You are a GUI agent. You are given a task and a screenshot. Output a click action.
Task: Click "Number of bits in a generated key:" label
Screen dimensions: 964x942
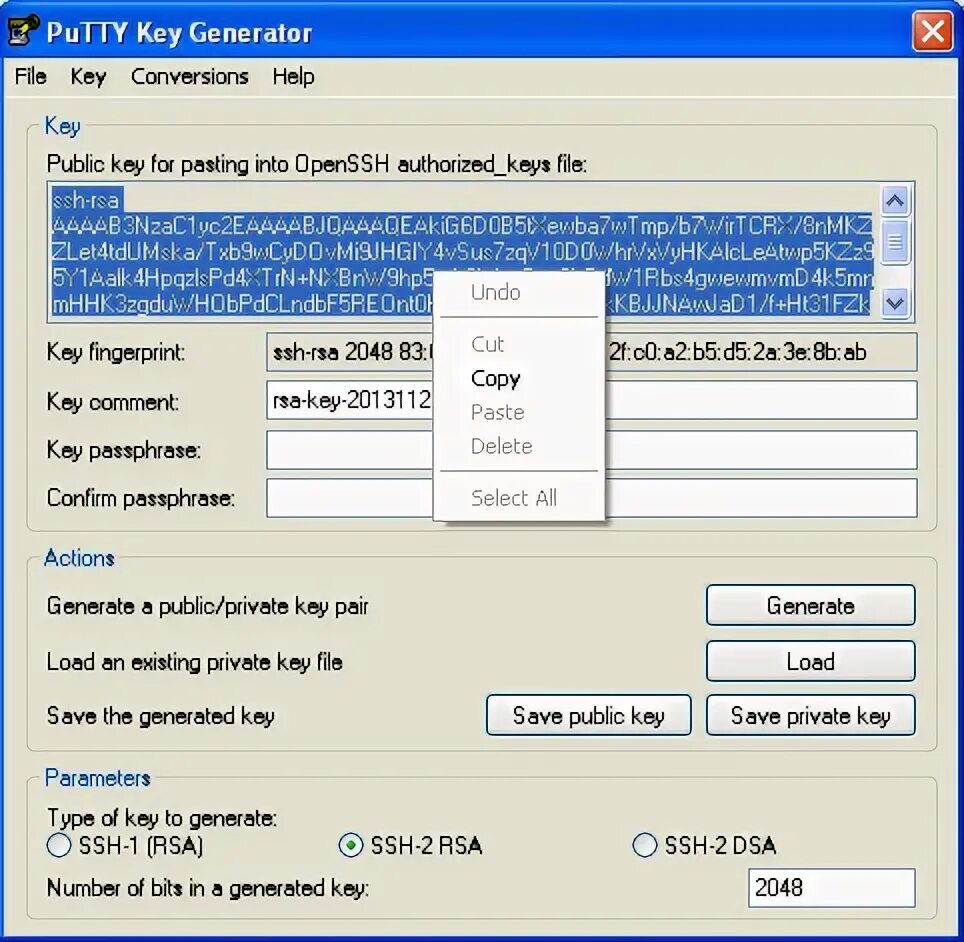point(207,888)
